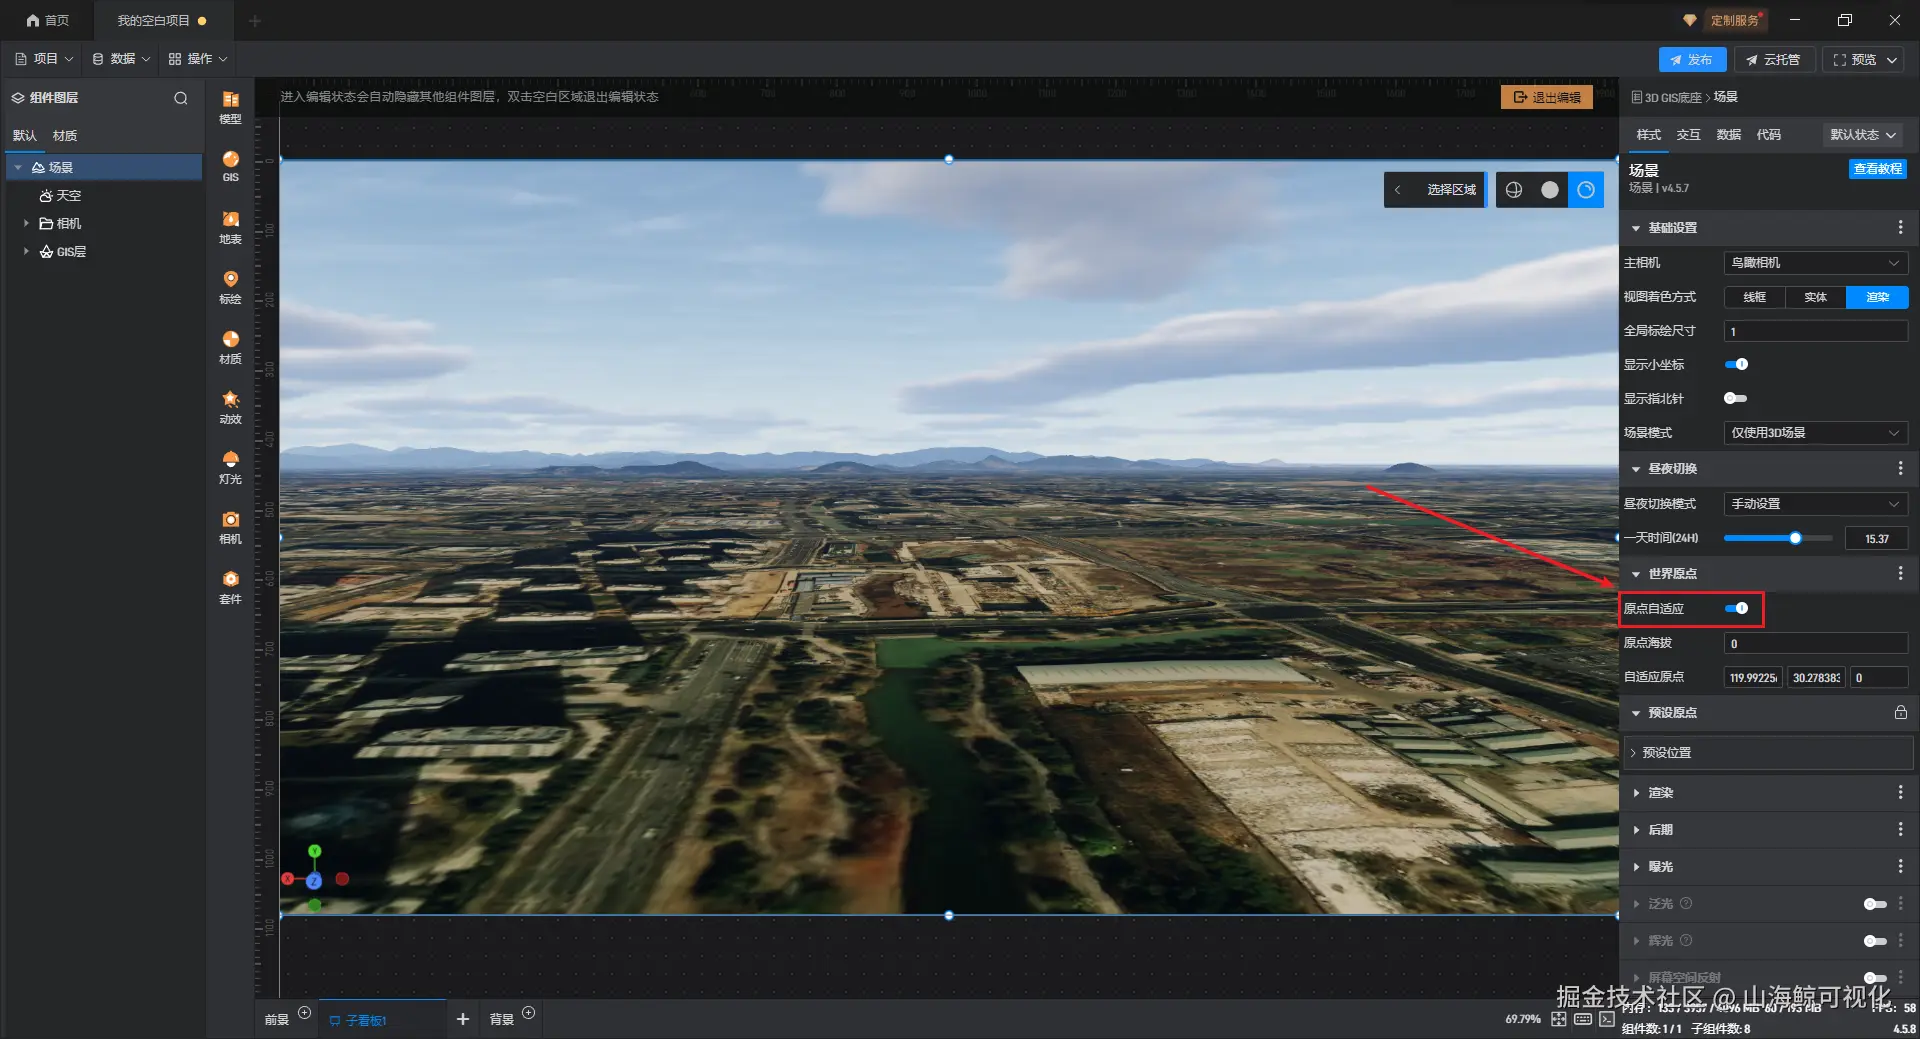Select rendered shading icon in viewport
Image resolution: width=1920 pixels, height=1039 pixels.
pos(1586,190)
